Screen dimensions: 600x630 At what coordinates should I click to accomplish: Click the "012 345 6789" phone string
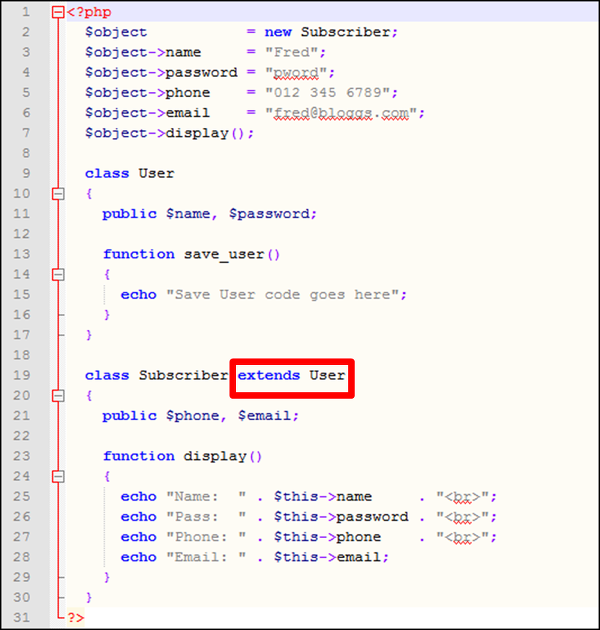coord(328,93)
